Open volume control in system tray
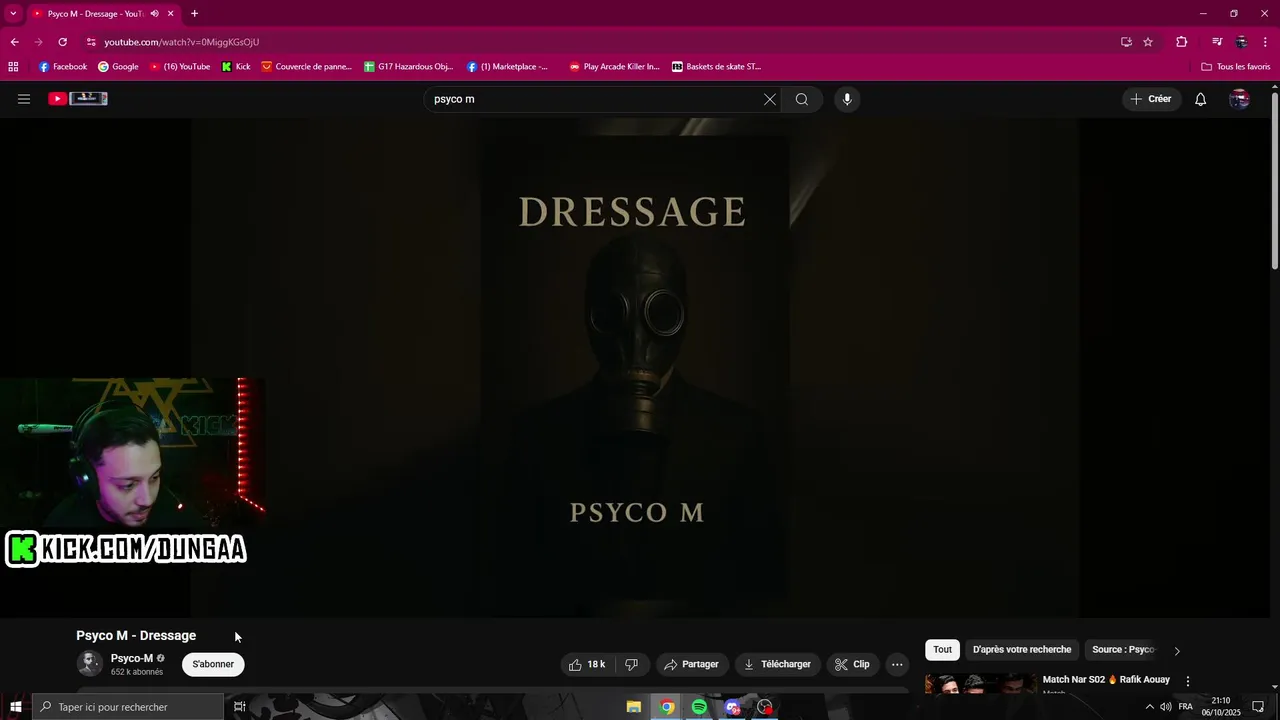1280x720 pixels. tap(1166, 707)
